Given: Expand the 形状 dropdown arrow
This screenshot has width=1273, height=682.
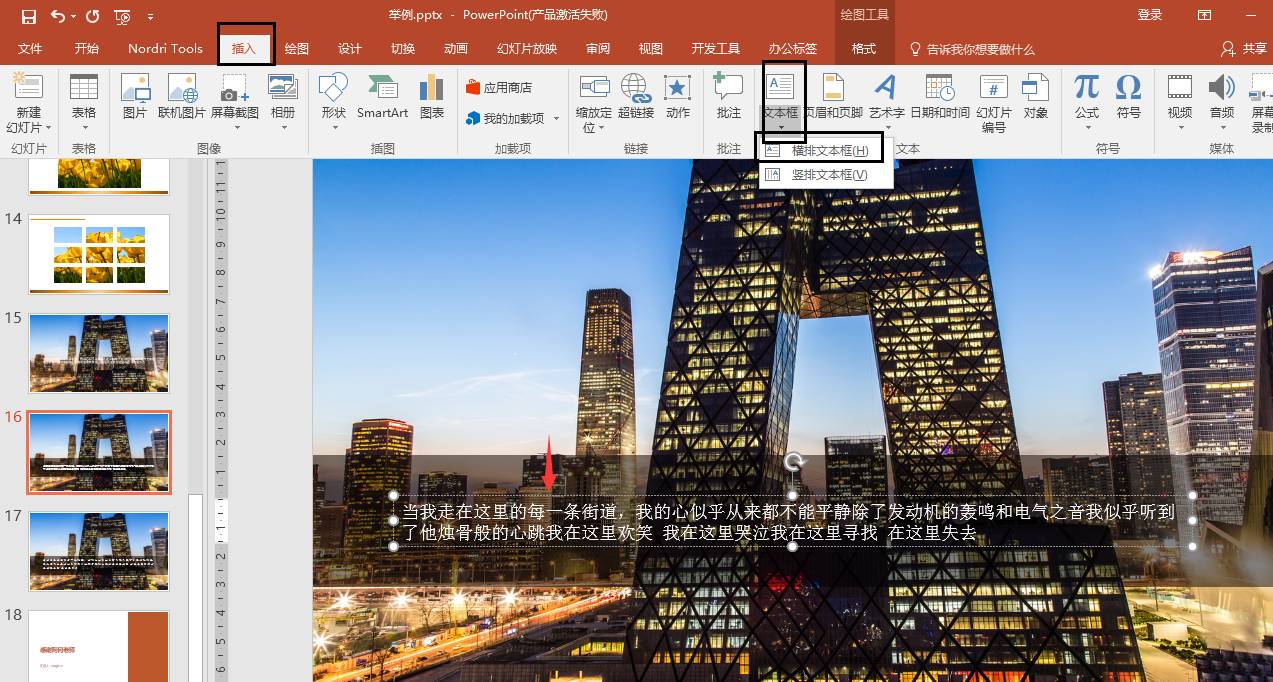Looking at the screenshot, I should 333,128.
